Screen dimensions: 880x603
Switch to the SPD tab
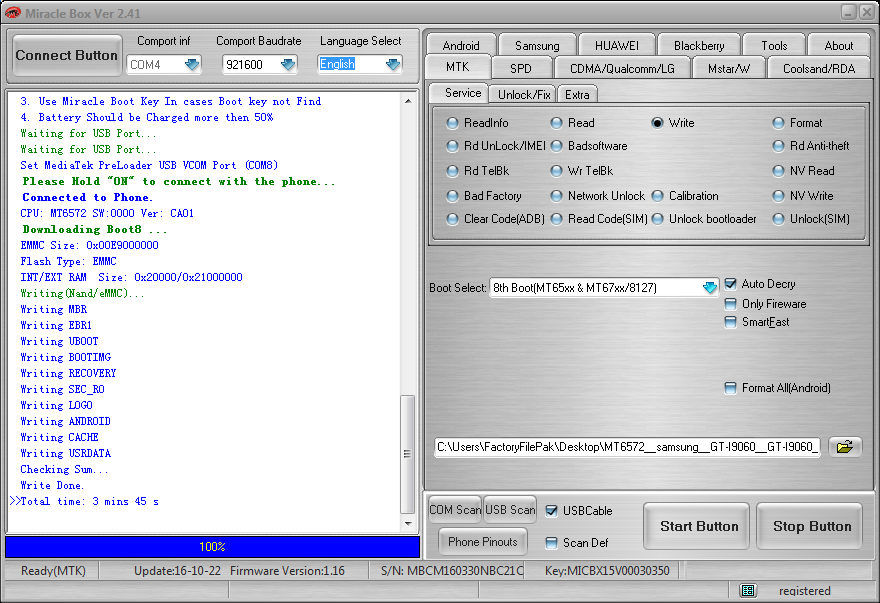pos(521,68)
